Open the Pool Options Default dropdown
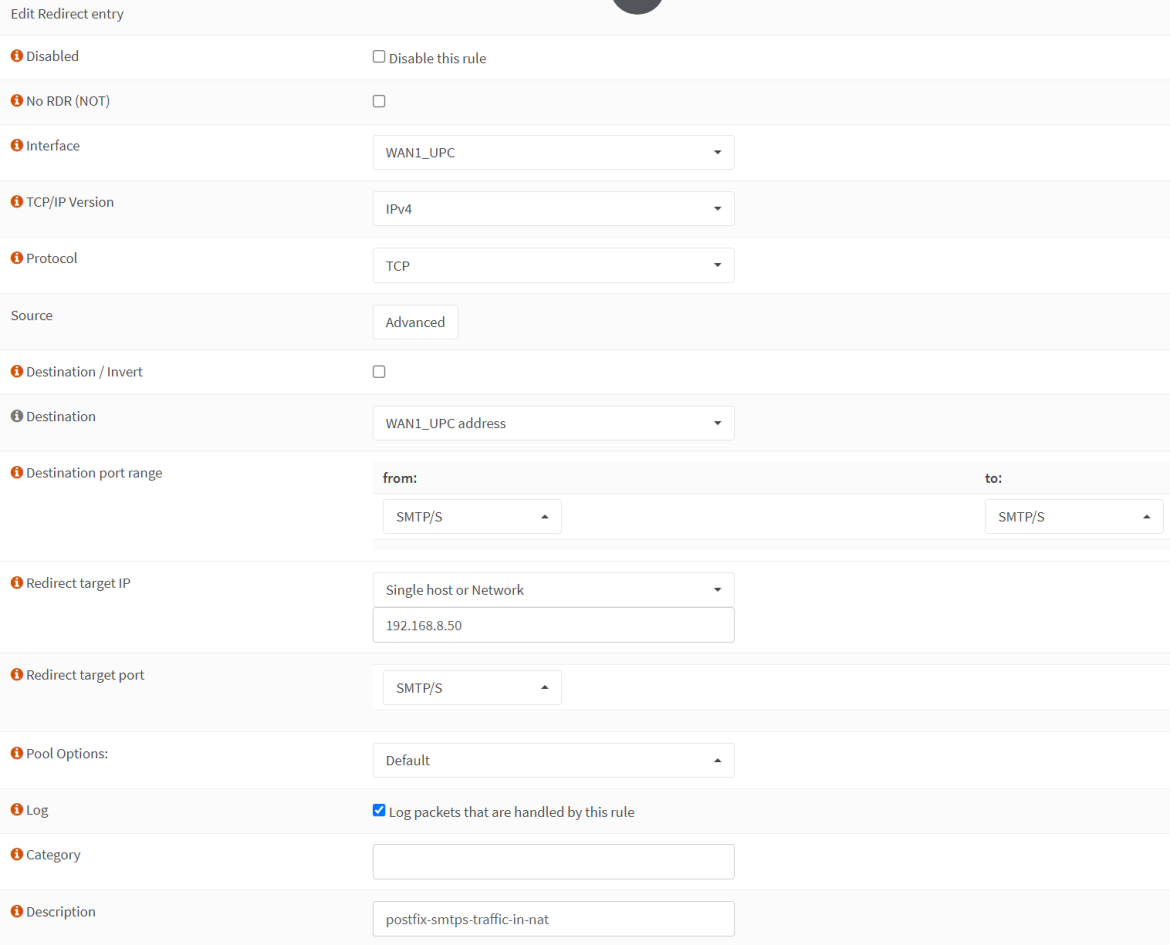Screen dimensions: 1170x945 pos(553,760)
